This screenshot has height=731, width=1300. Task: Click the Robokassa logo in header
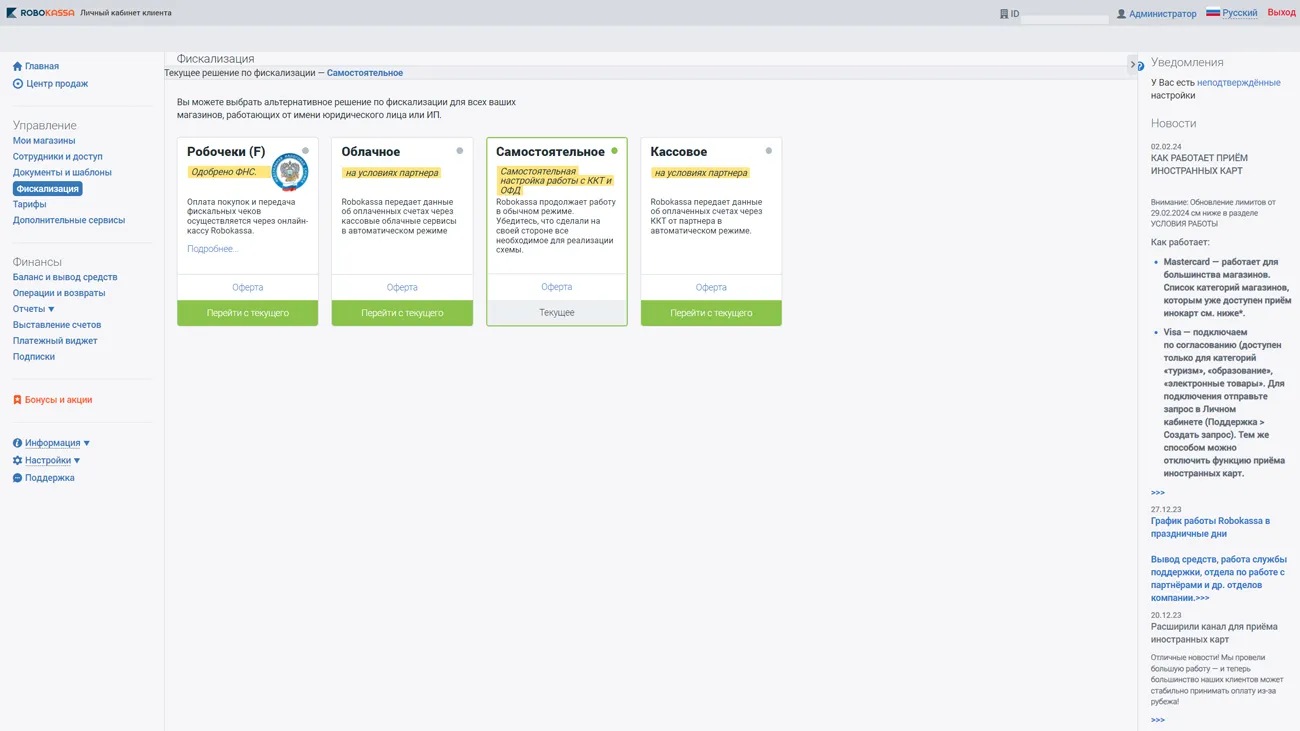click(40, 13)
